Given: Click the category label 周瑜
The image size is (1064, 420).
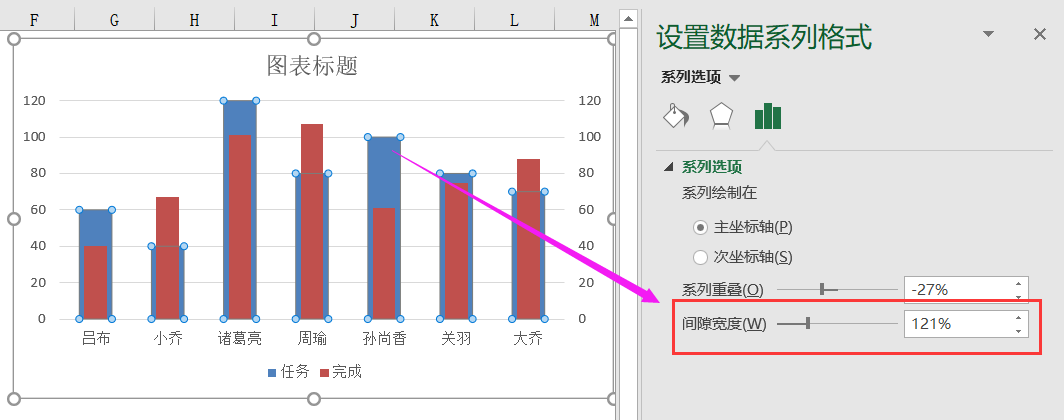Looking at the screenshot, I should click(x=311, y=339).
